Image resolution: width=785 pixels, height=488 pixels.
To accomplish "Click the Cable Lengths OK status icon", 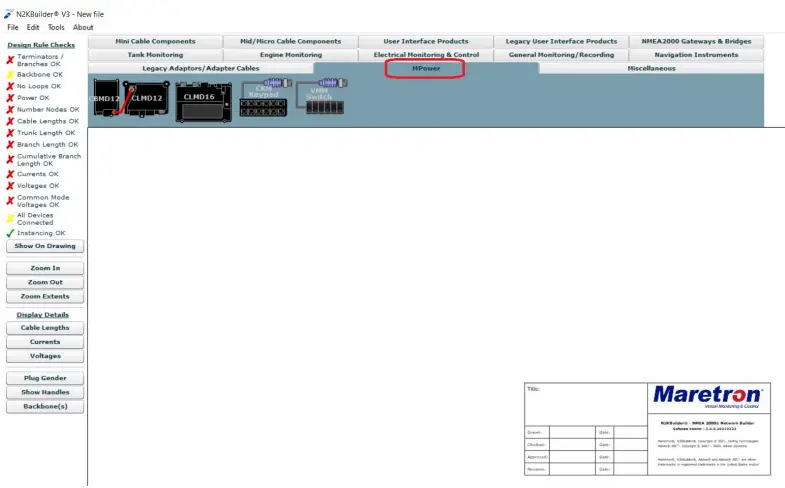I will point(10,121).
